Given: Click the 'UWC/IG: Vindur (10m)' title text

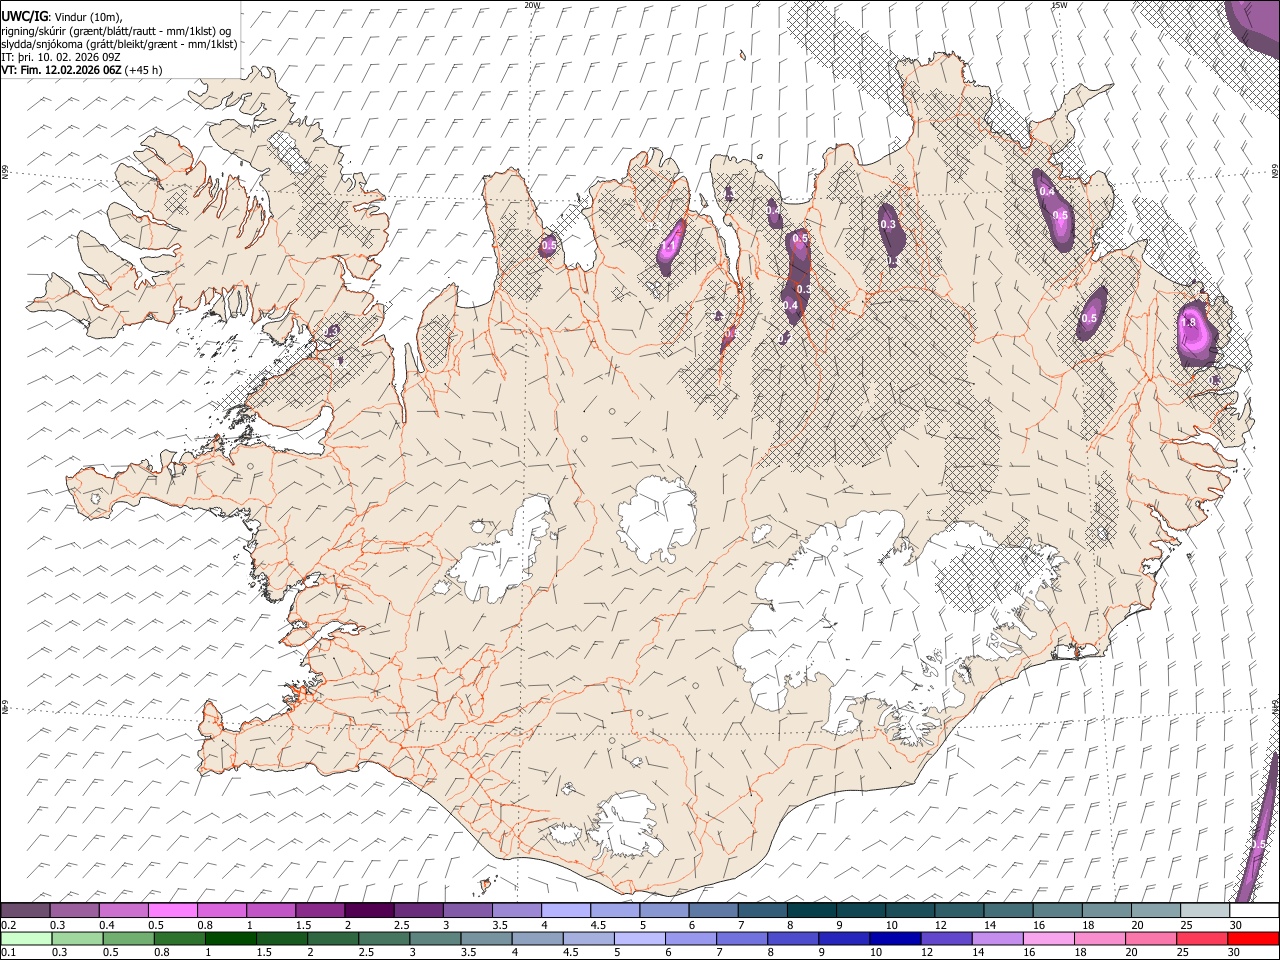Looking at the screenshot, I should (62, 15).
